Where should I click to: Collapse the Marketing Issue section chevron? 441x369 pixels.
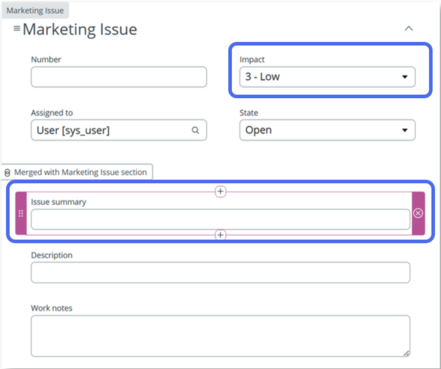409,29
